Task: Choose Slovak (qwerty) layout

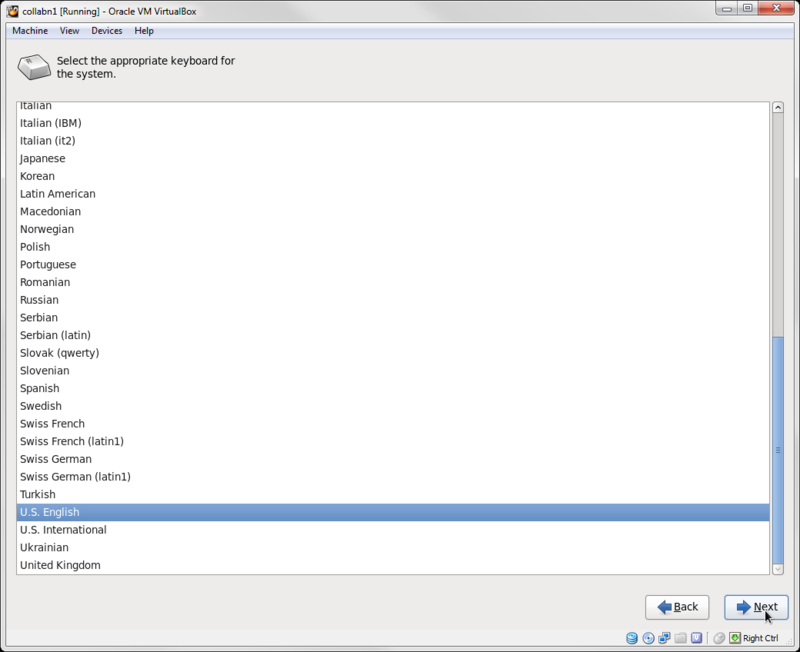Action: (393, 353)
